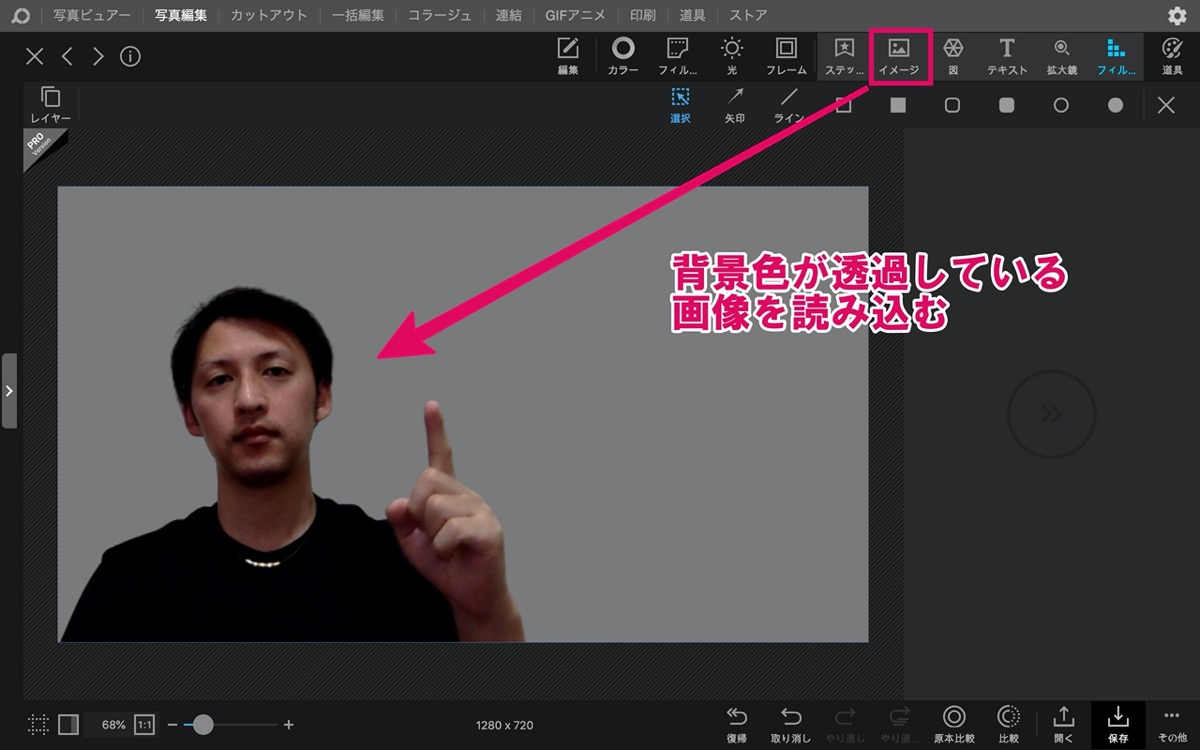Pick the filled rounded rectangle shape
This screenshot has width=1200, height=750.
coord(1007,105)
